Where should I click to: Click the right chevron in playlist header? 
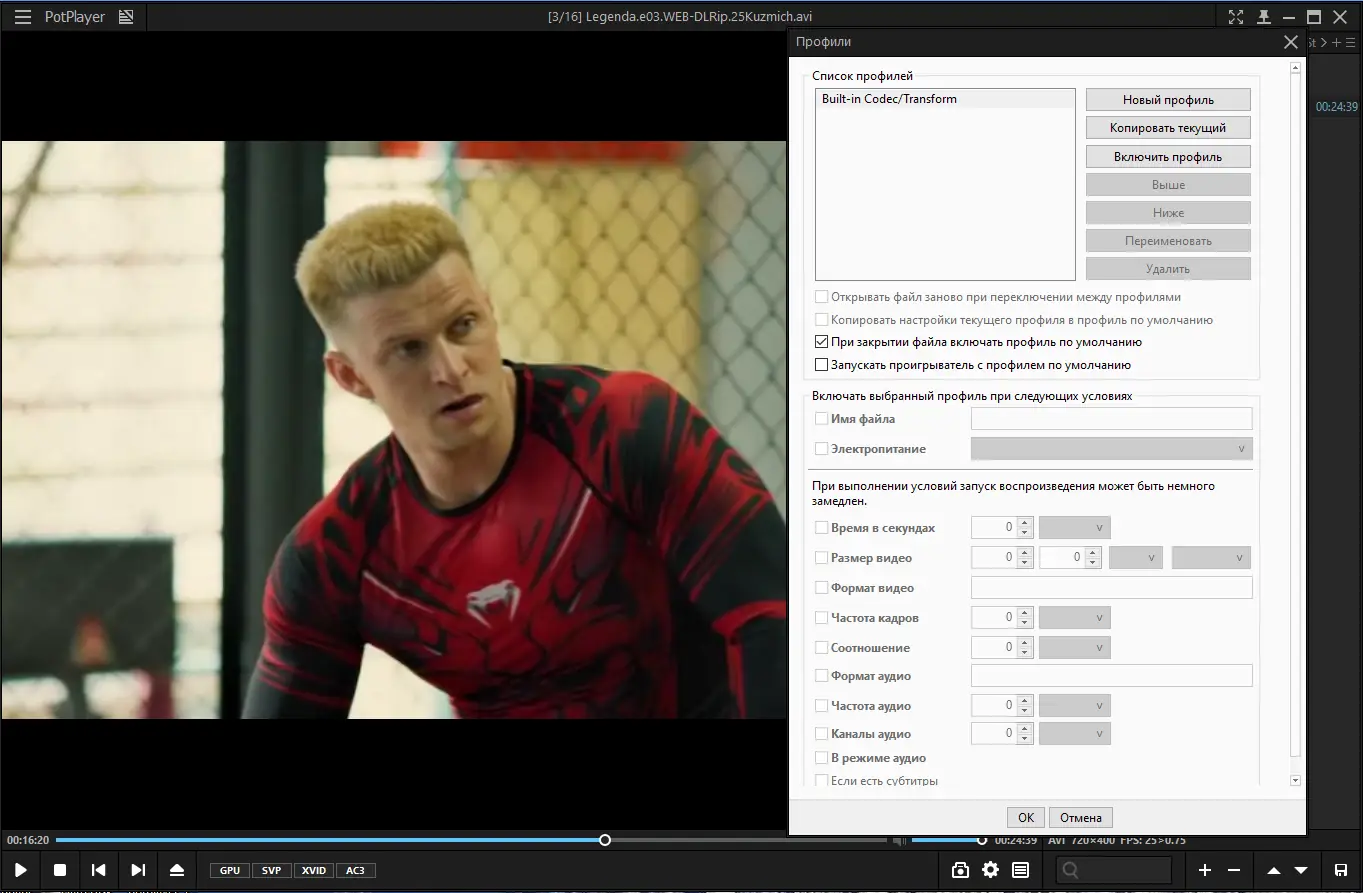tap(1323, 43)
